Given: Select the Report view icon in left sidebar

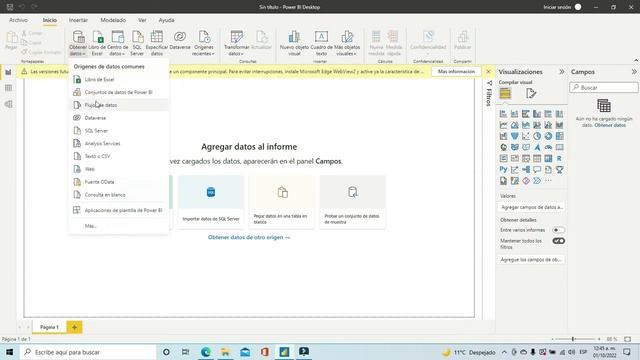Looking at the screenshot, I should pyautogui.click(x=8, y=72).
